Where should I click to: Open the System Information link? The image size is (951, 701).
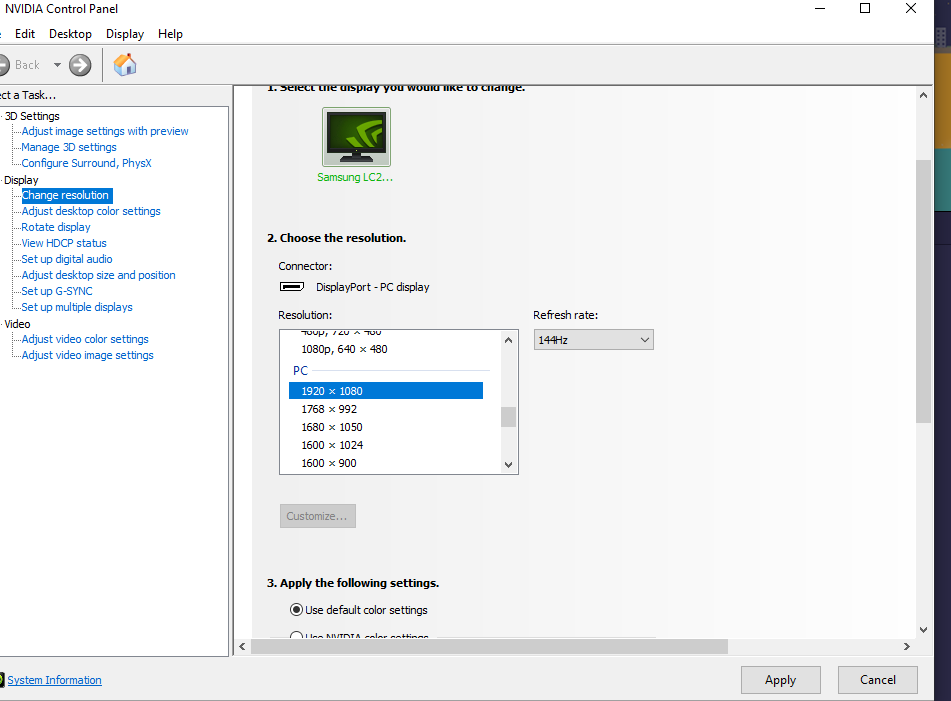click(x=55, y=680)
